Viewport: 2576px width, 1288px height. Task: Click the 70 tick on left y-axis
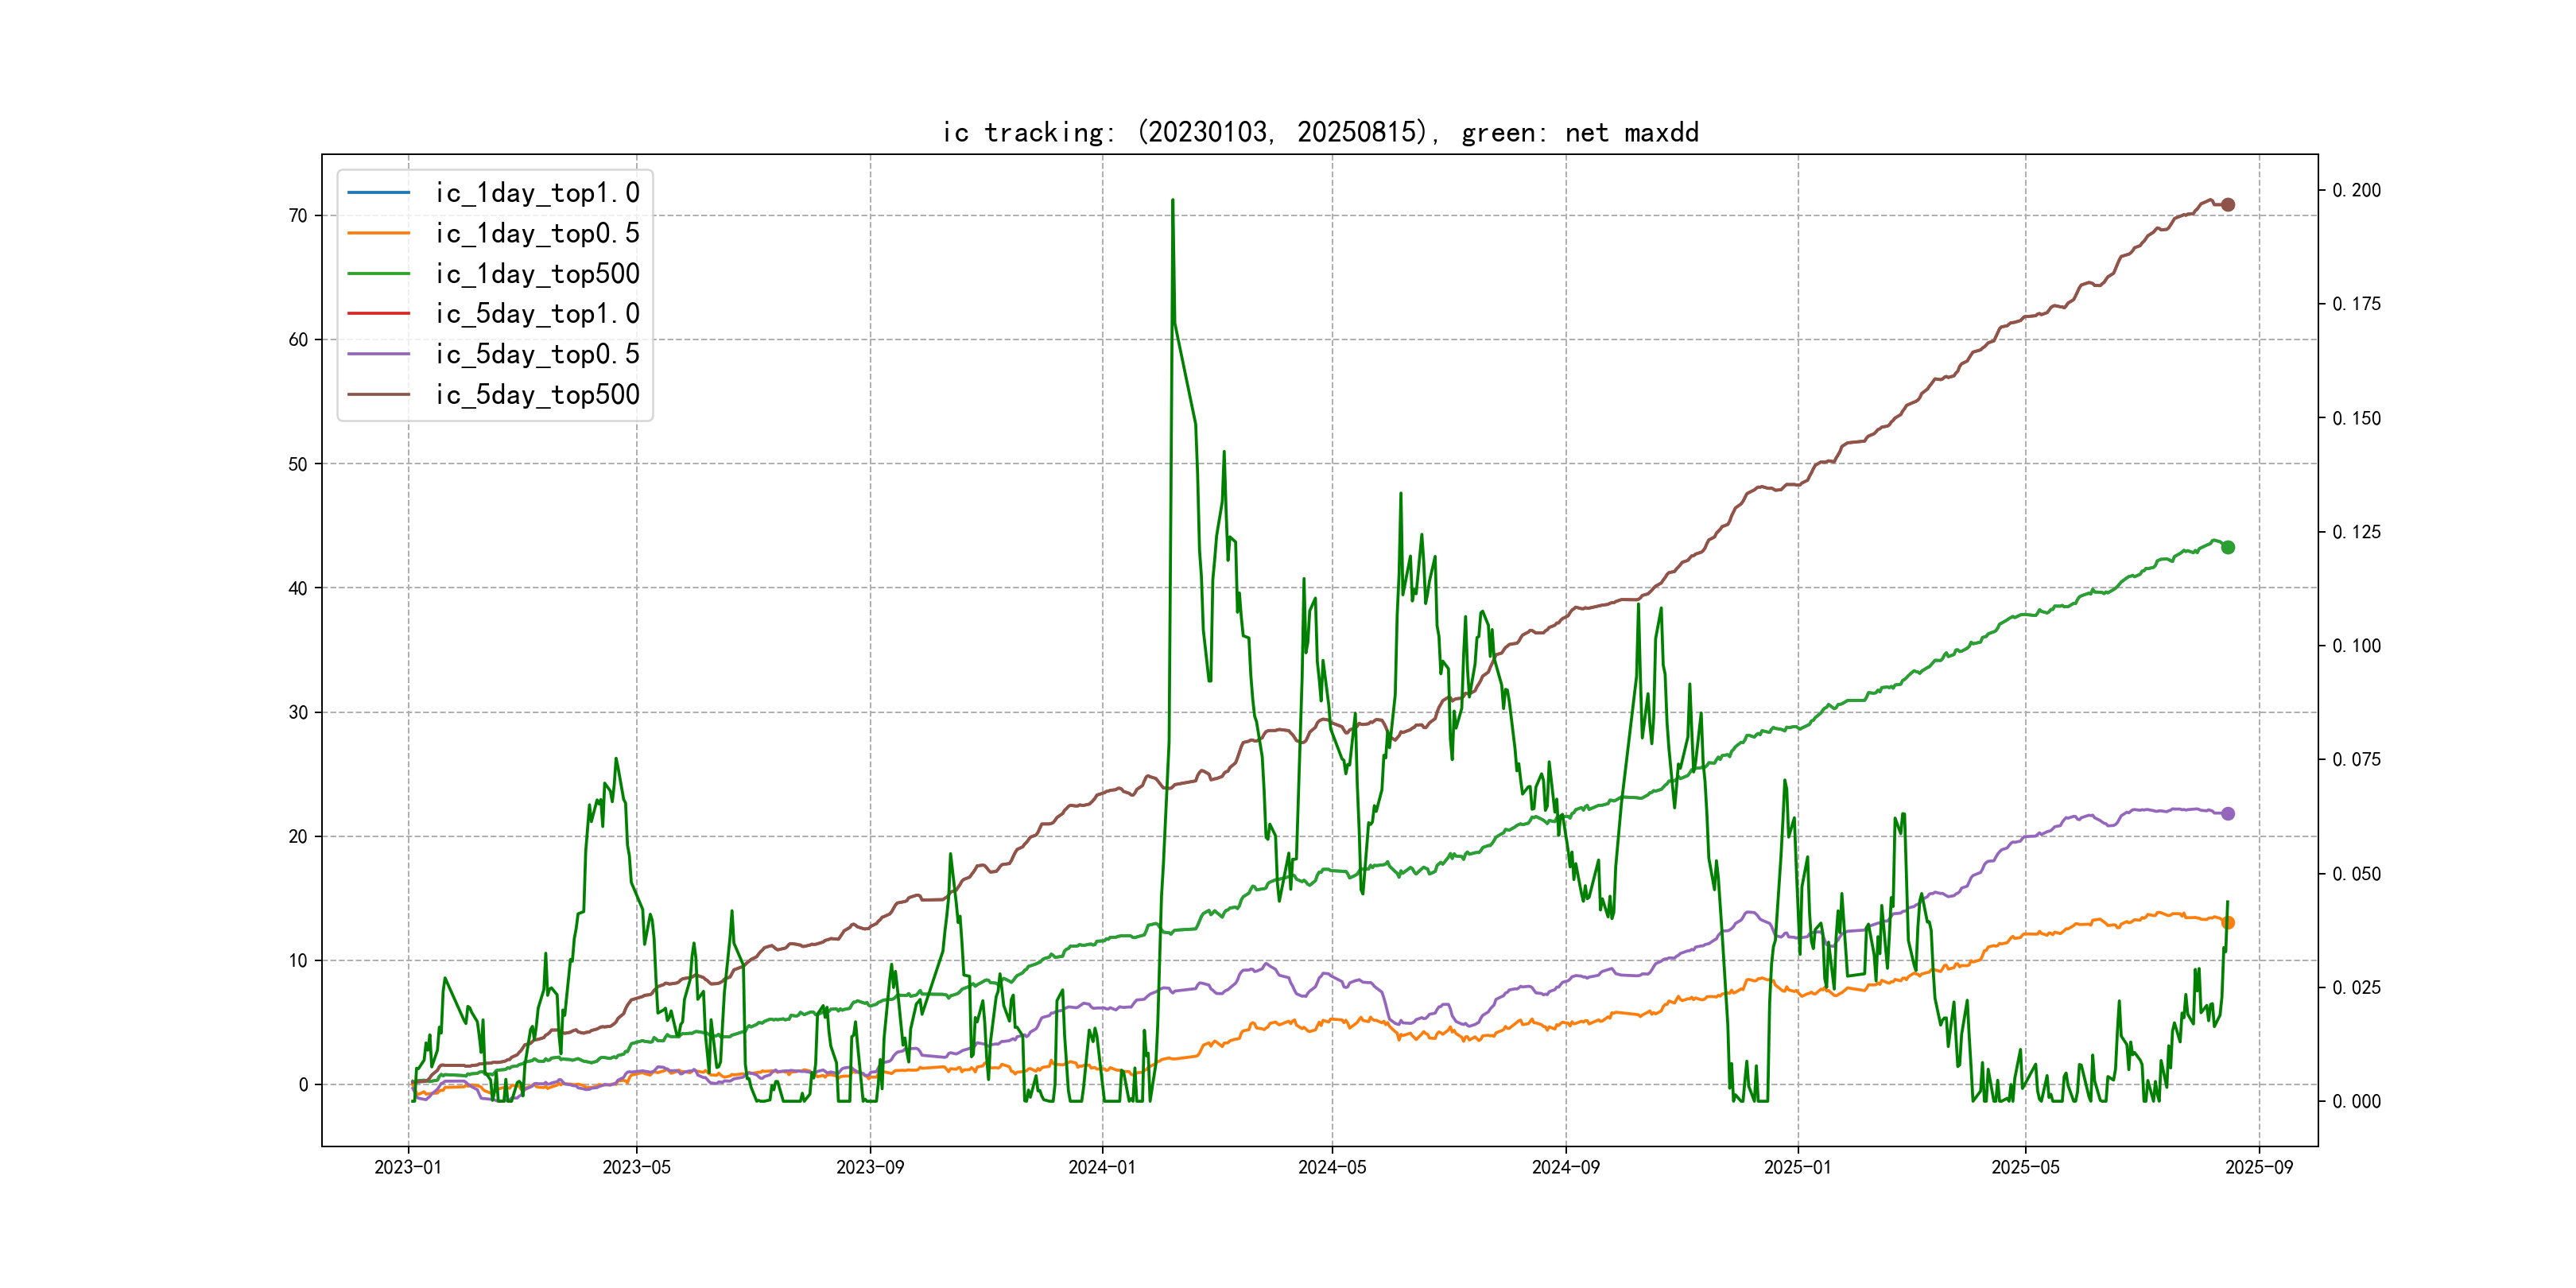(298, 216)
